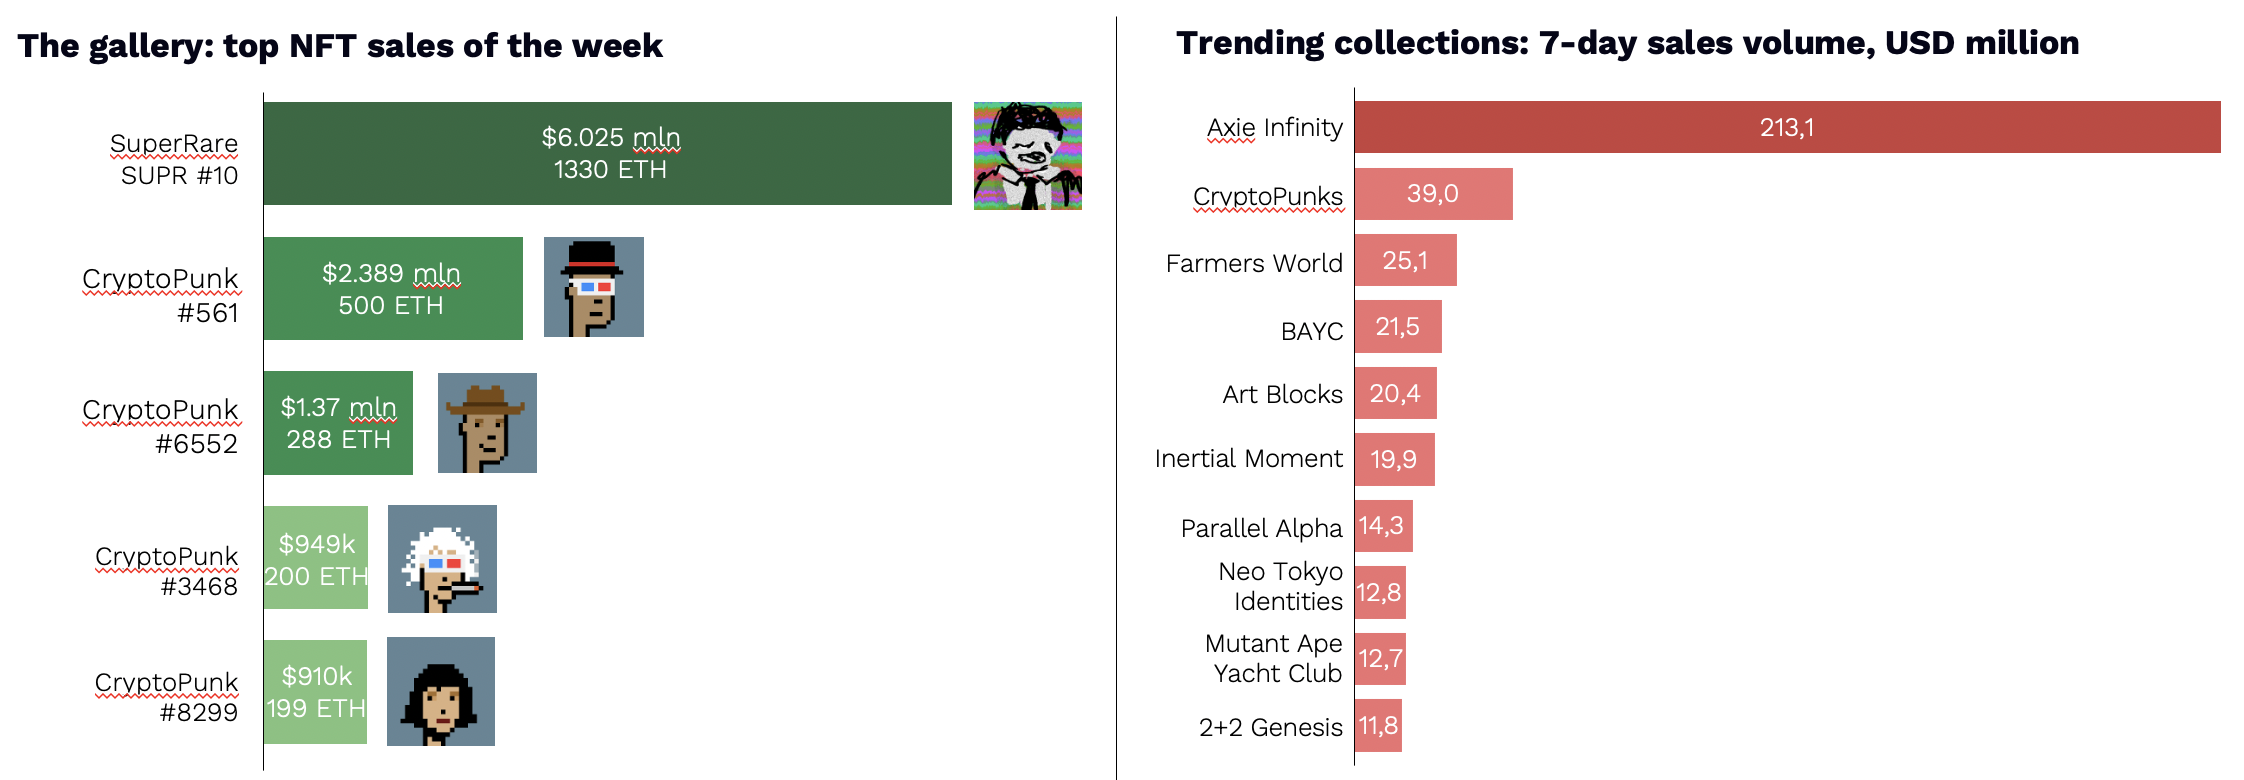The image size is (2244, 780).
Task: Click the Parallel Alpha 14,3 bar
Action: [x=1384, y=526]
